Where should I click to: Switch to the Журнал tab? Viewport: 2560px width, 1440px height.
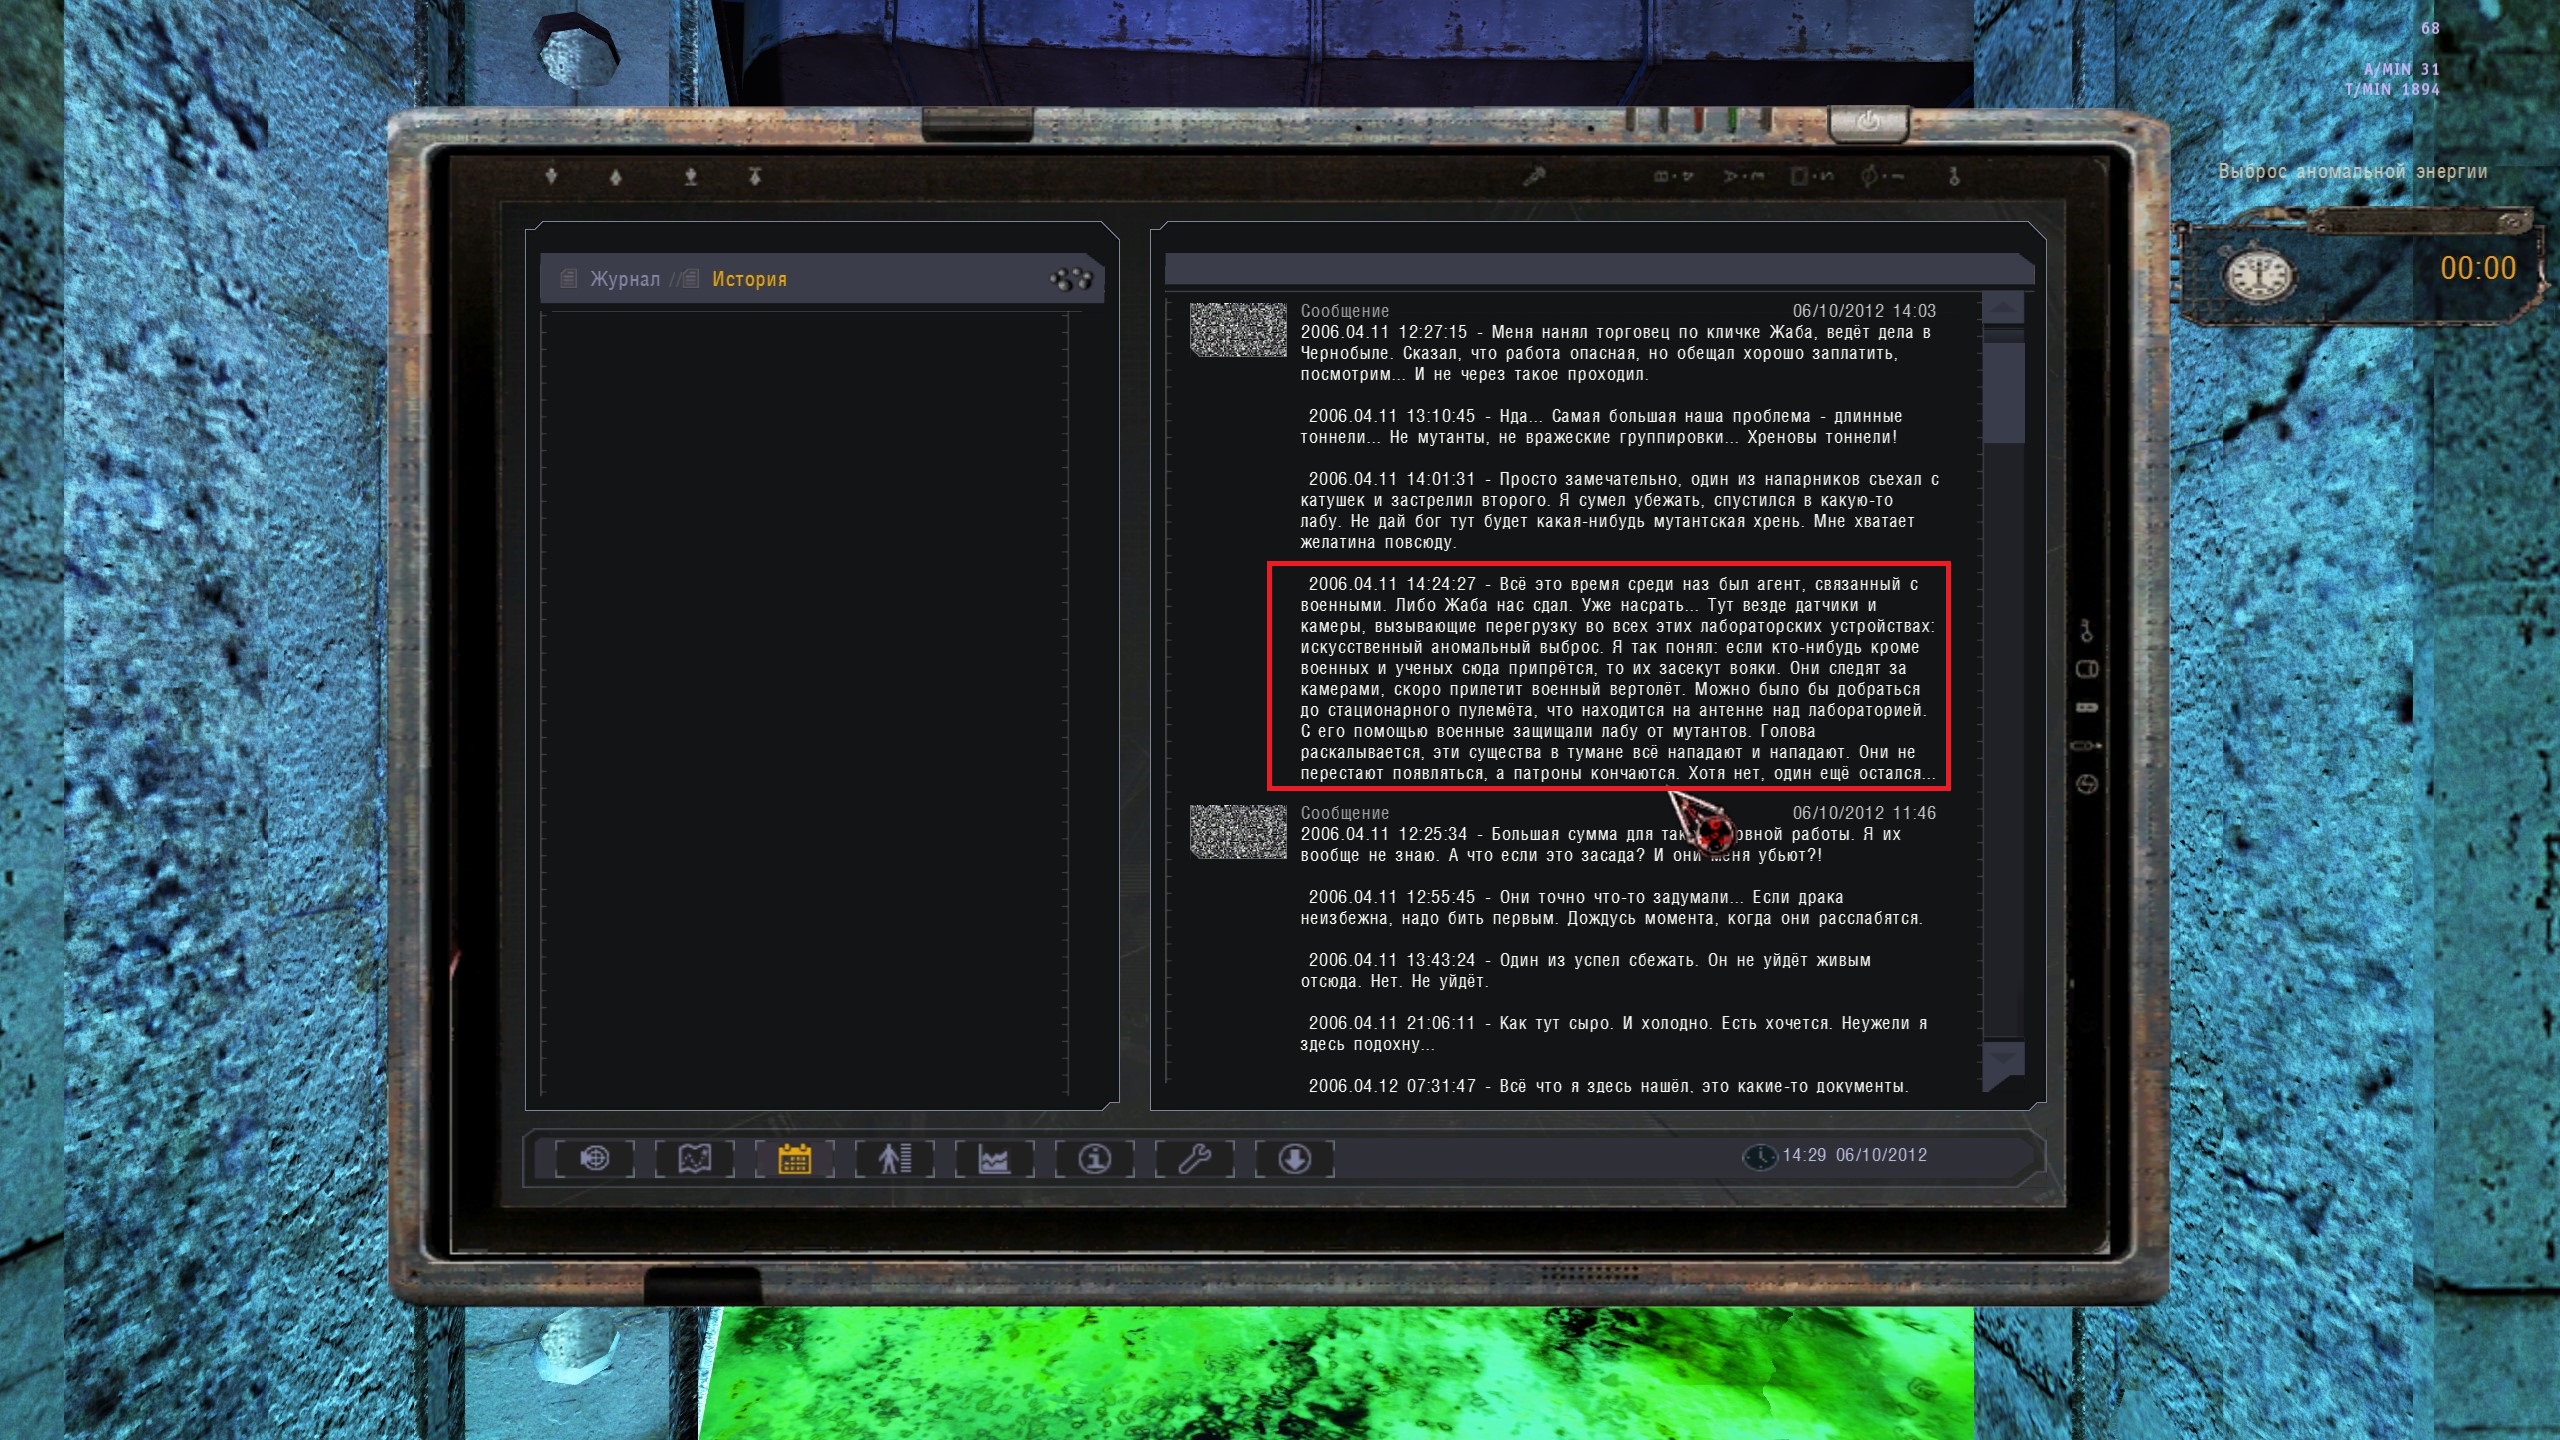coord(625,279)
